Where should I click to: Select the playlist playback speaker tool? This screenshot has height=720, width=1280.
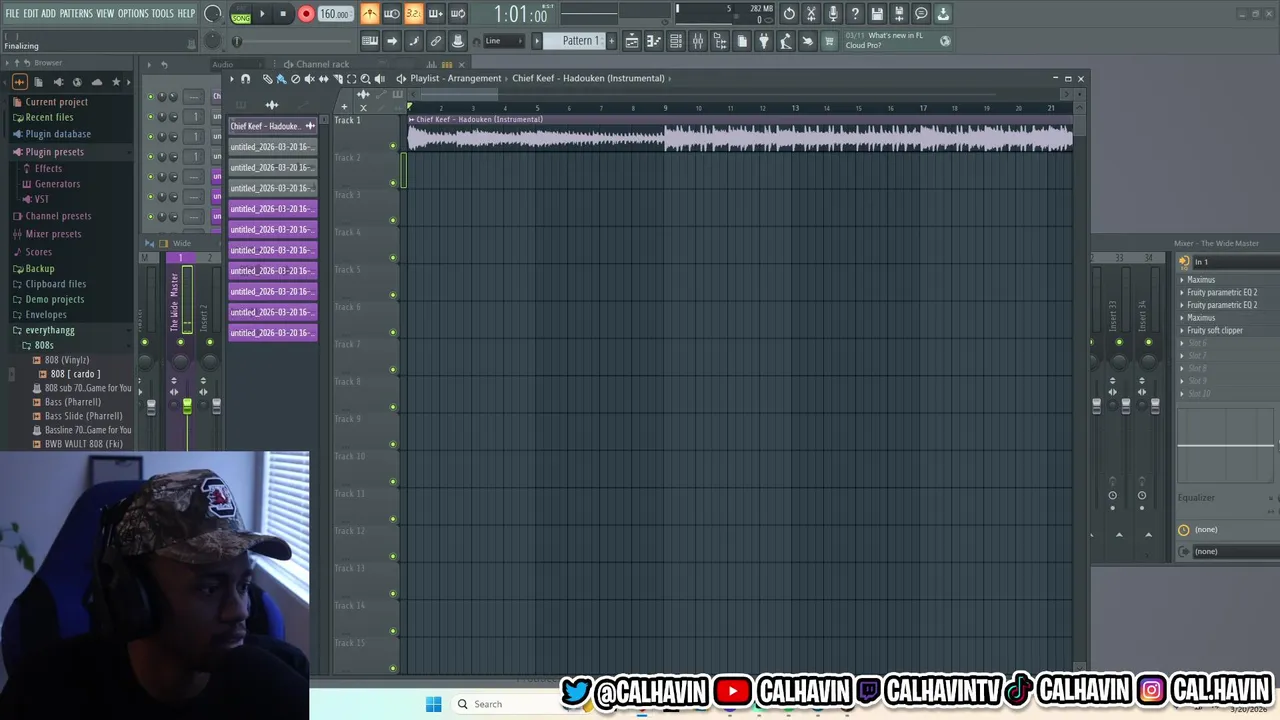tap(379, 79)
